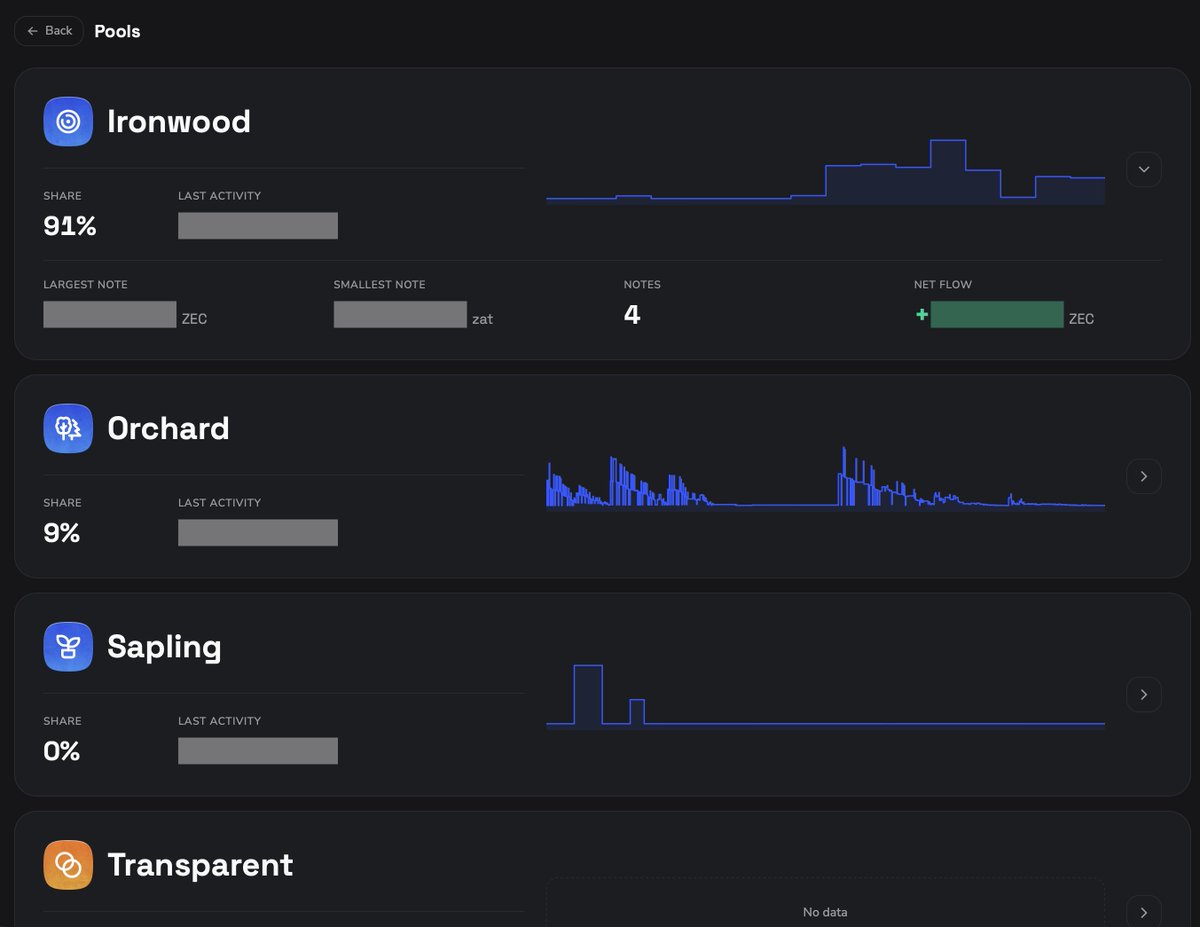Screen dimensions: 1200x927
Task: Click the zat unit label
Action: coord(483,319)
